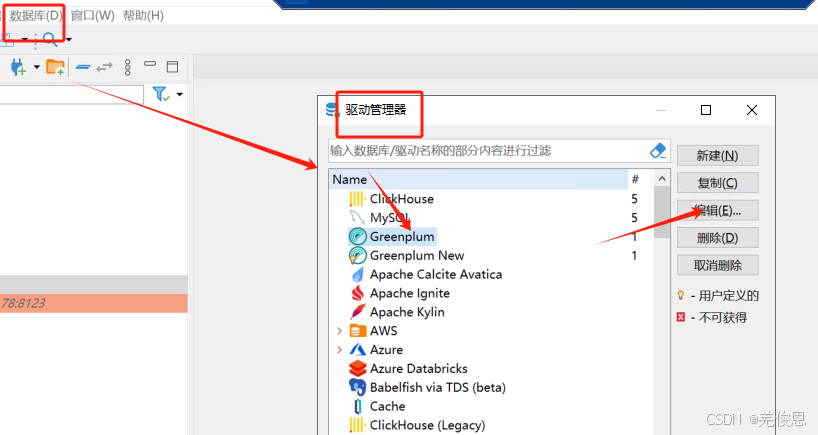Click the 新建(N) button
This screenshot has height=435, width=818.
click(717, 155)
